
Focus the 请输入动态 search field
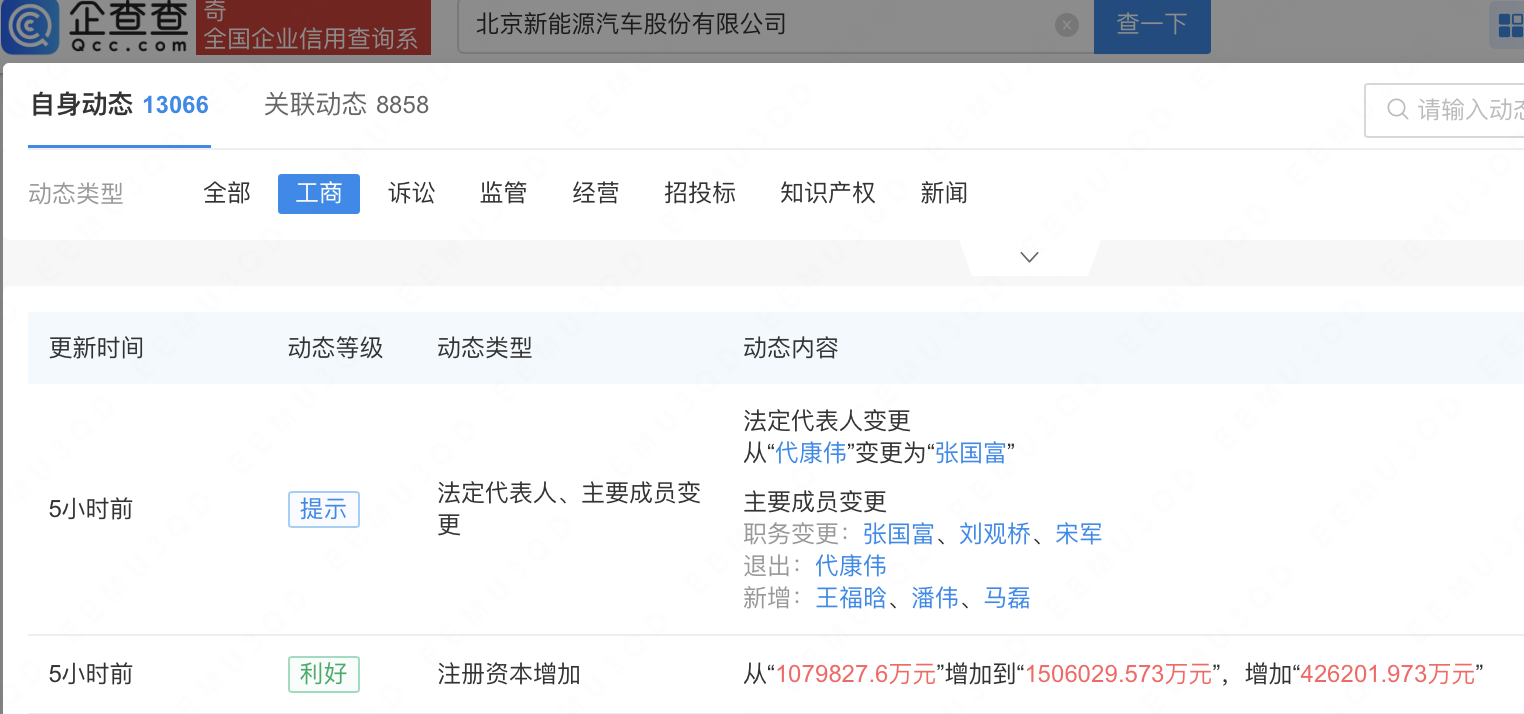click(1445, 109)
